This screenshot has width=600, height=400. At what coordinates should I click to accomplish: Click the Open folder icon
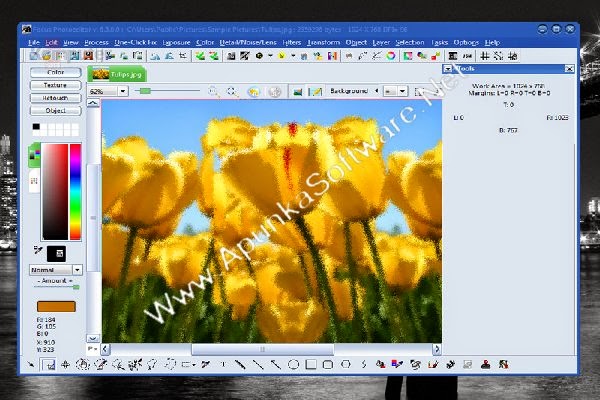click(46, 56)
